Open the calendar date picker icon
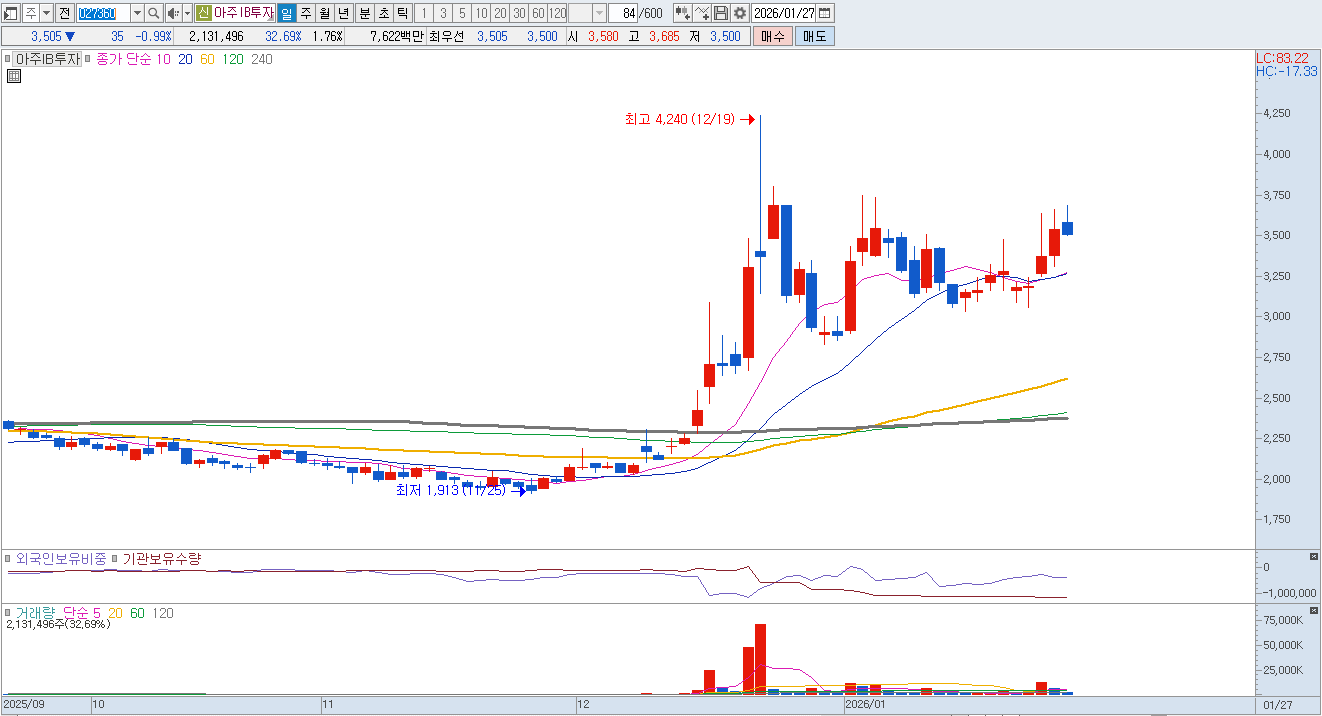1322x716 pixels. pos(825,13)
